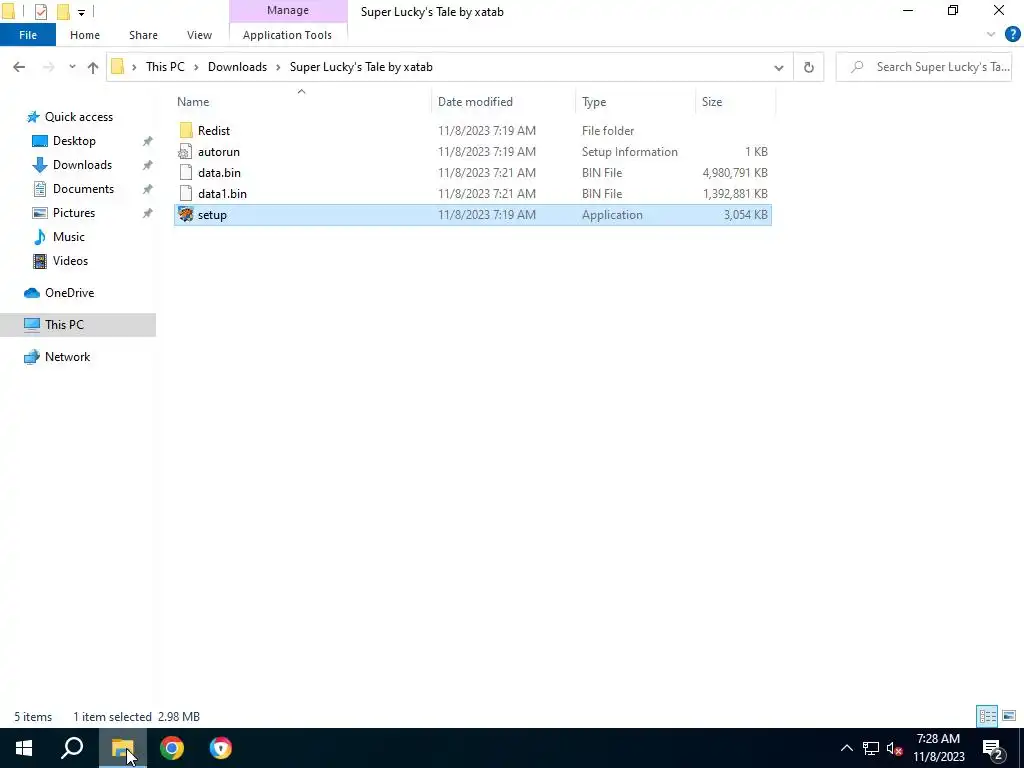Open the taskbar clock and date

coord(938,748)
